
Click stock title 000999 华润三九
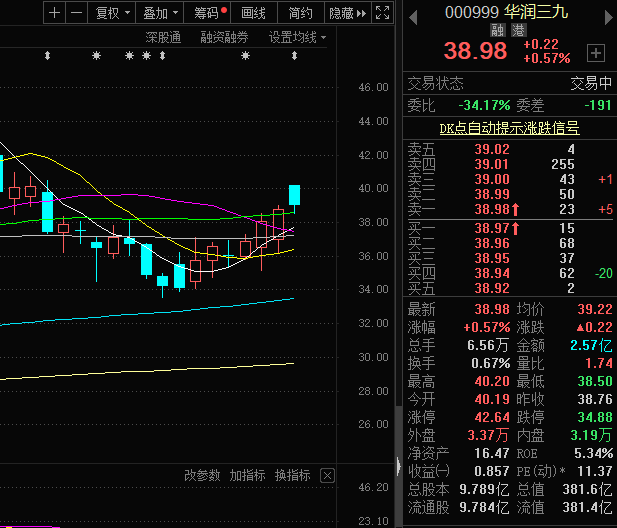point(506,12)
